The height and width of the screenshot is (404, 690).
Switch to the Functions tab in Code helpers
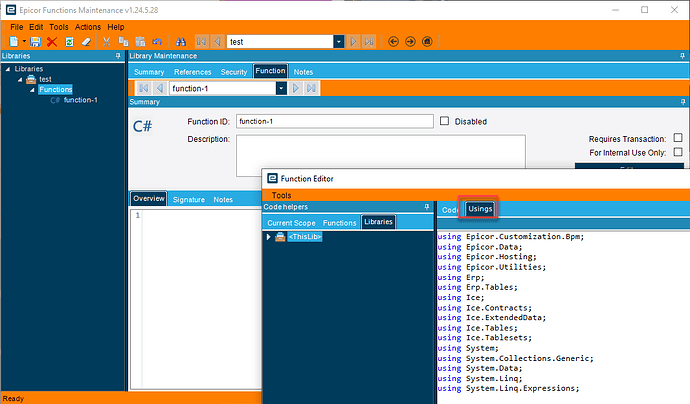click(339, 223)
